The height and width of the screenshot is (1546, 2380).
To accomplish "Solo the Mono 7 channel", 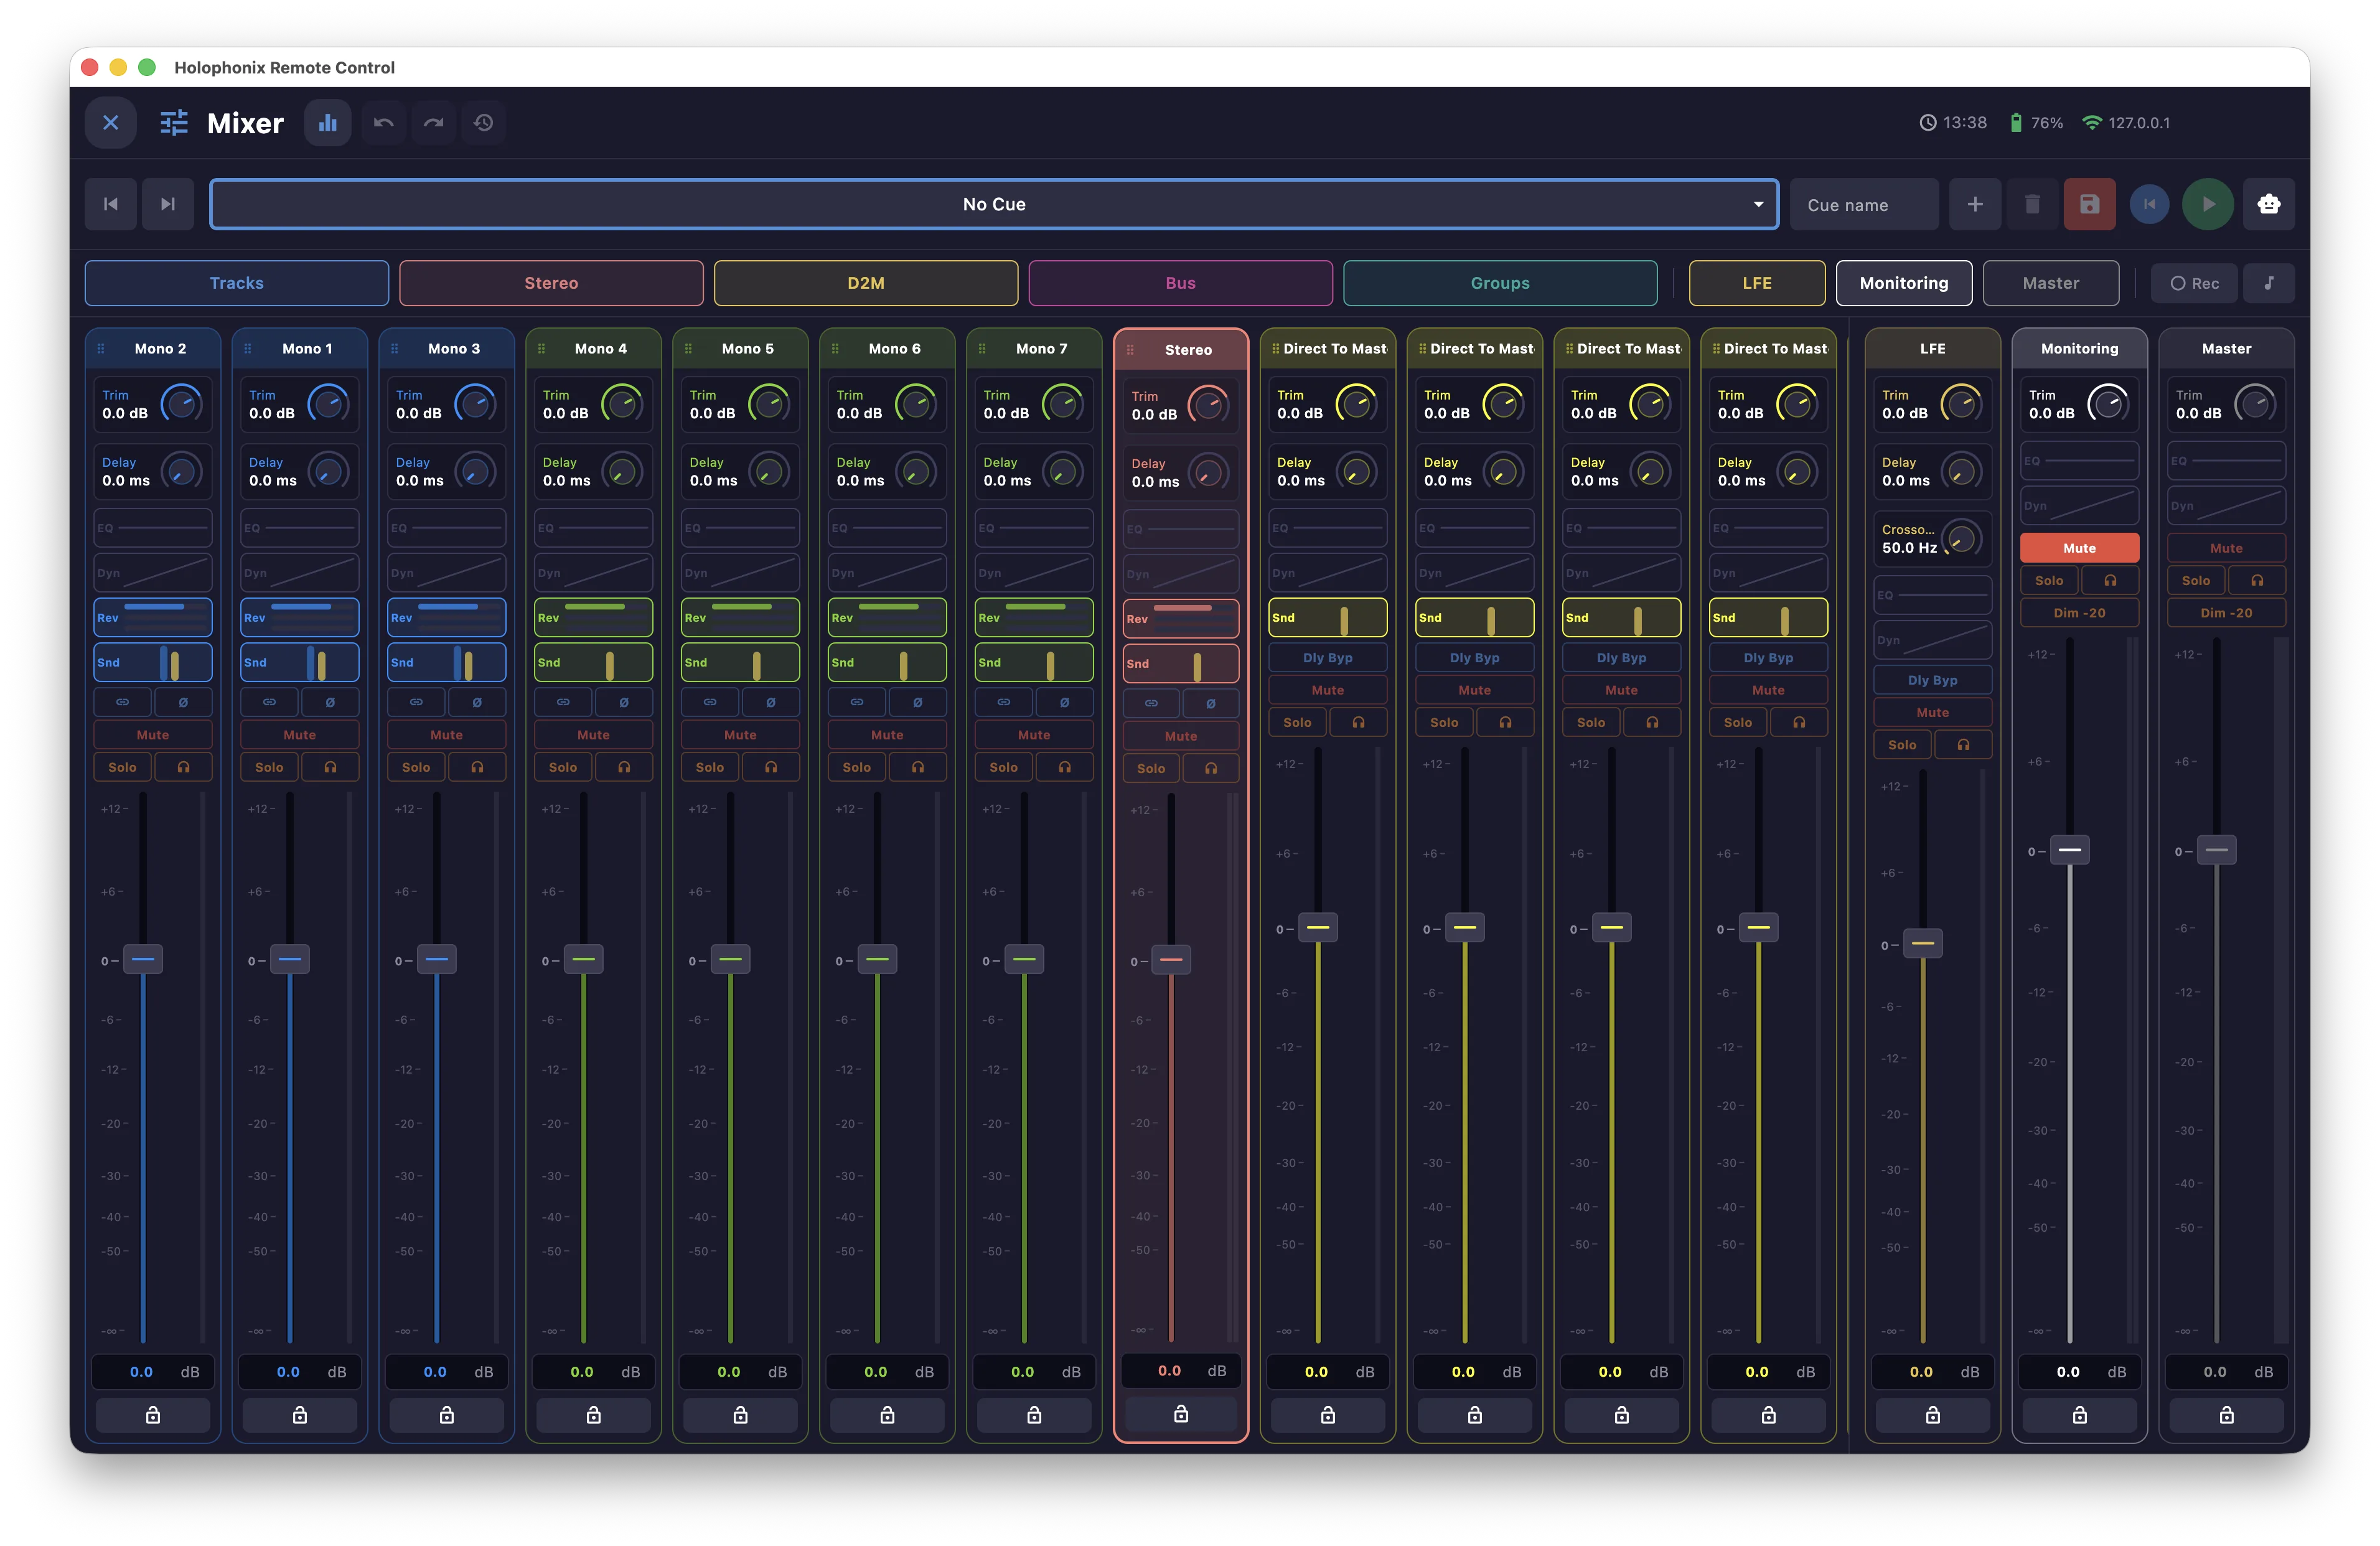I will 1004,767.
